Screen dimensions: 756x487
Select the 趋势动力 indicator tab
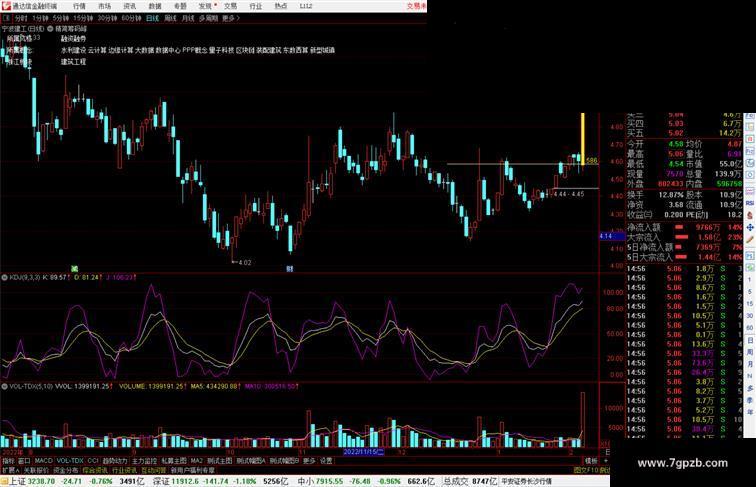pyautogui.click(x=115, y=461)
